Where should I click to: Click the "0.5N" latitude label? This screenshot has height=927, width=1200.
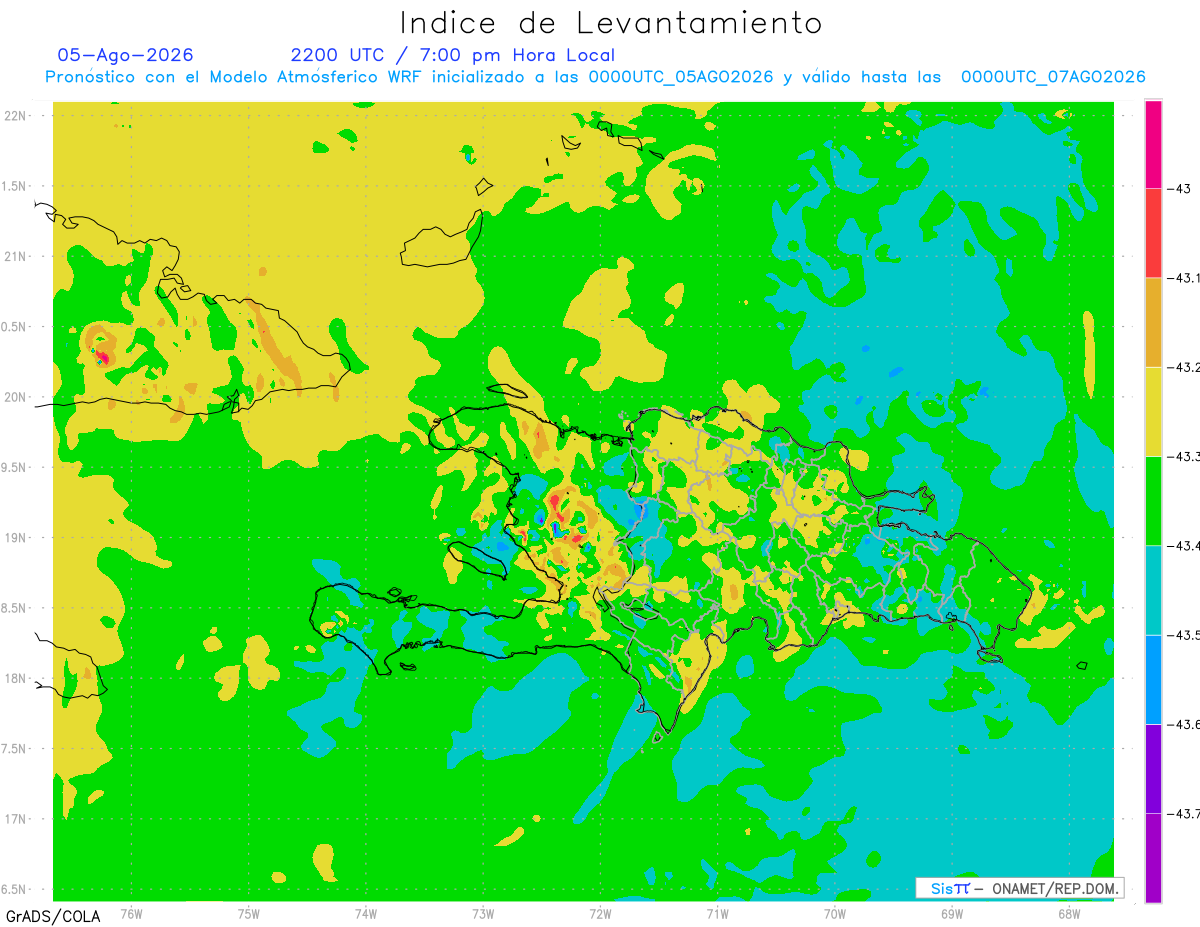(x=15, y=327)
